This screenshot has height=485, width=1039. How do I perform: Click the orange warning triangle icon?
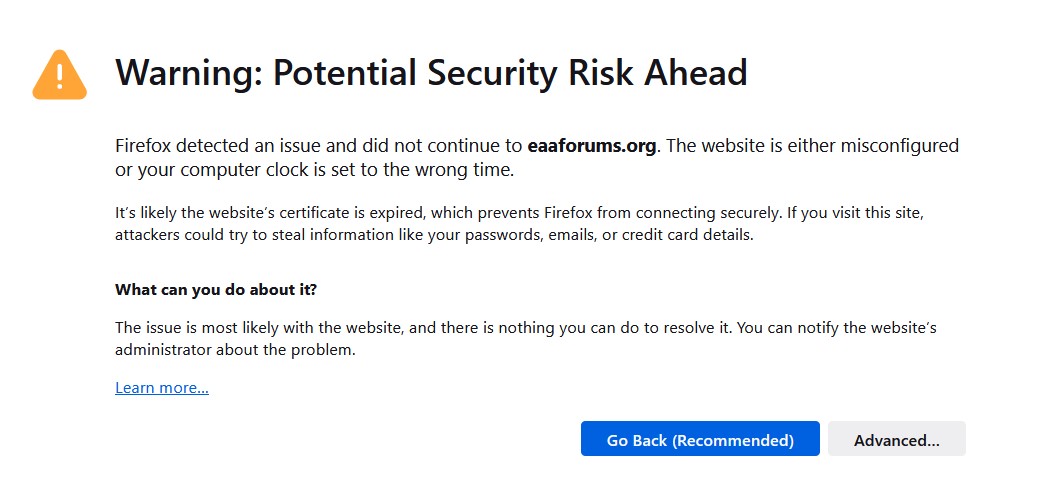pos(60,75)
